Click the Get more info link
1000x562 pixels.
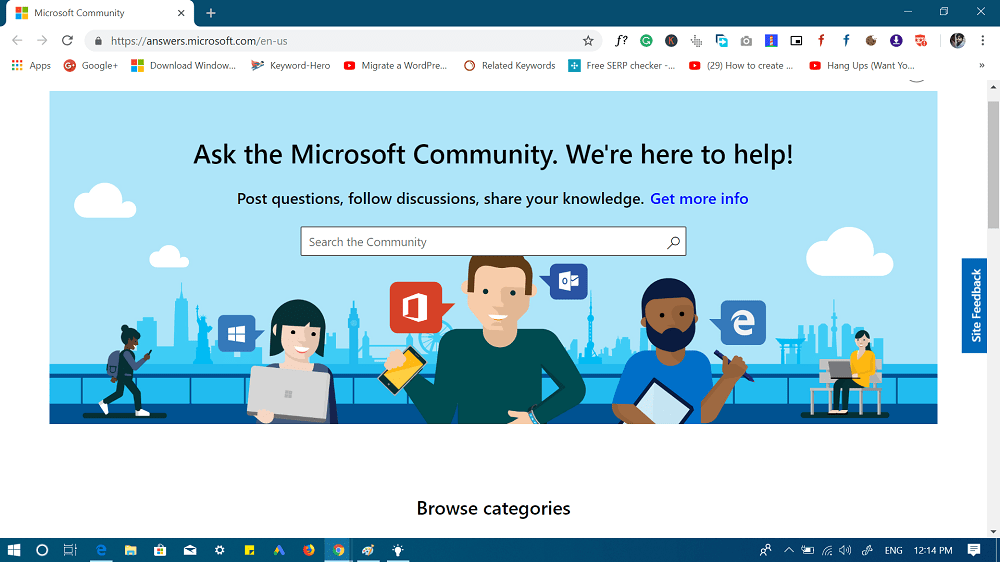click(699, 199)
